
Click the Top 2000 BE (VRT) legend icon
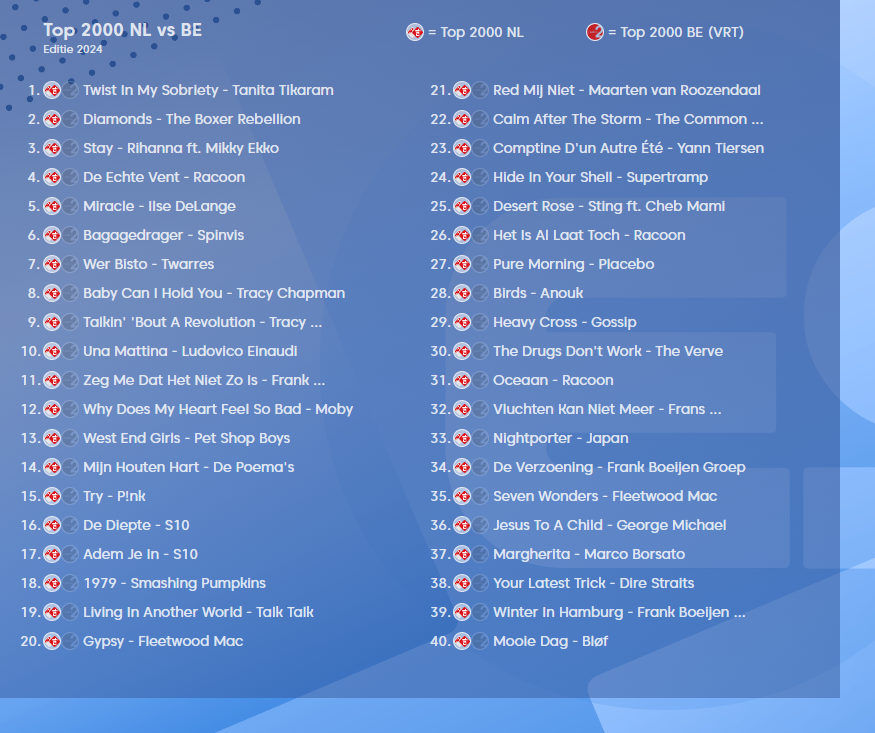595,32
